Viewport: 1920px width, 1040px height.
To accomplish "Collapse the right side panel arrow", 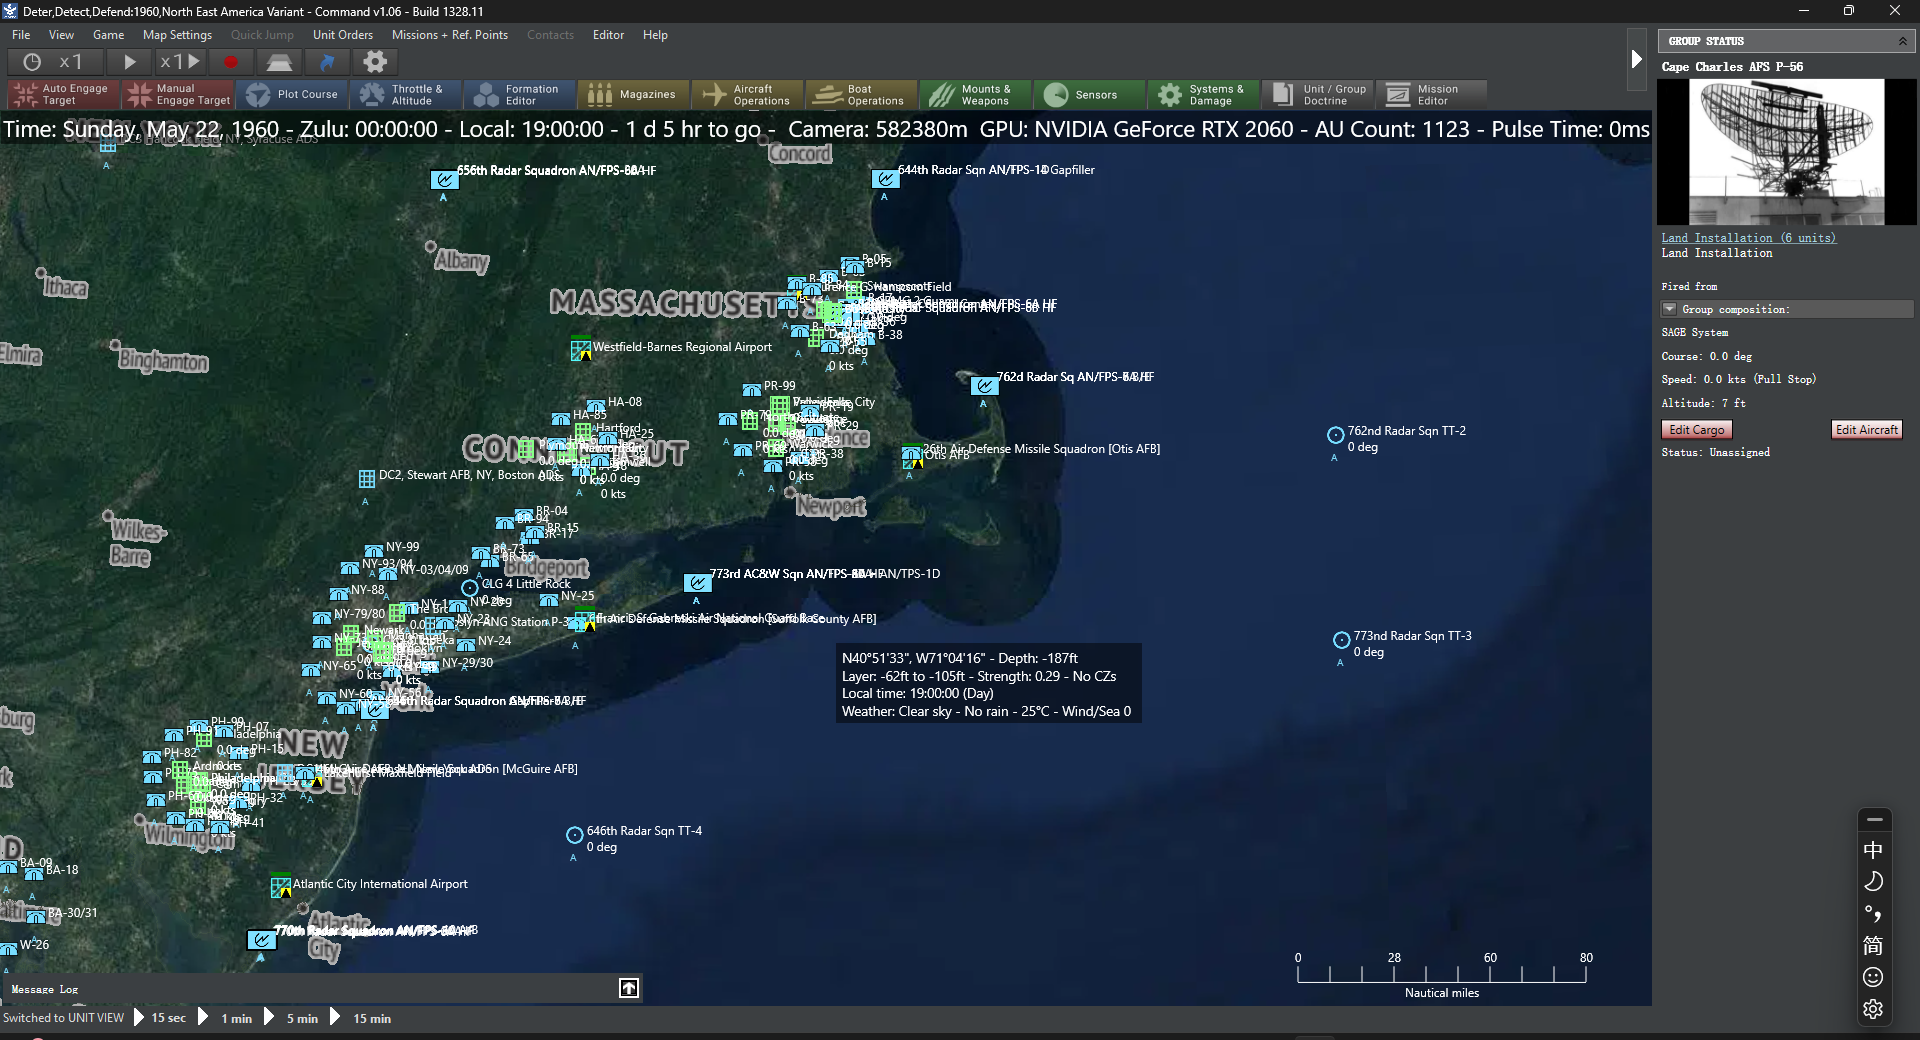I will [1636, 59].
